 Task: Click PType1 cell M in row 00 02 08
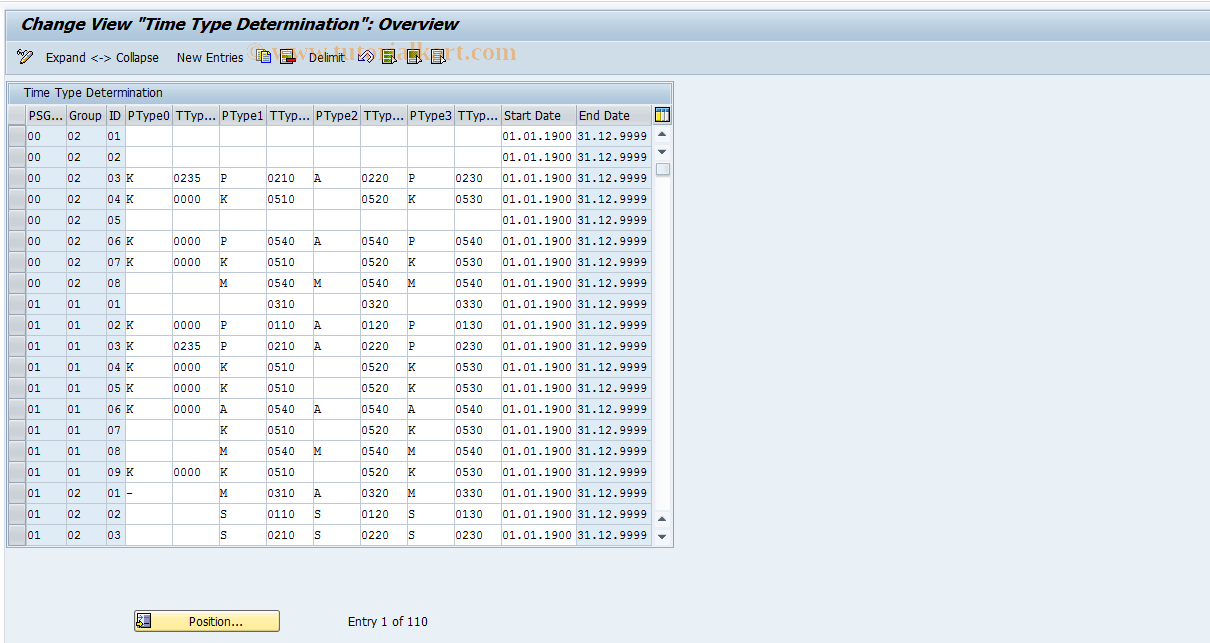click(243, 283)
